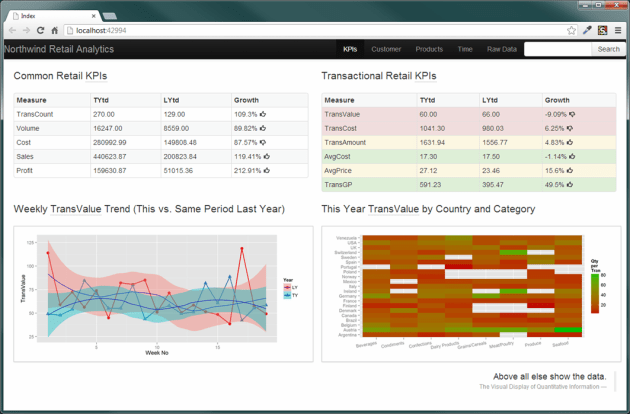The image size is (630, 414).
Task: Open the eyedropper extension icon
Action: [587, 30]
